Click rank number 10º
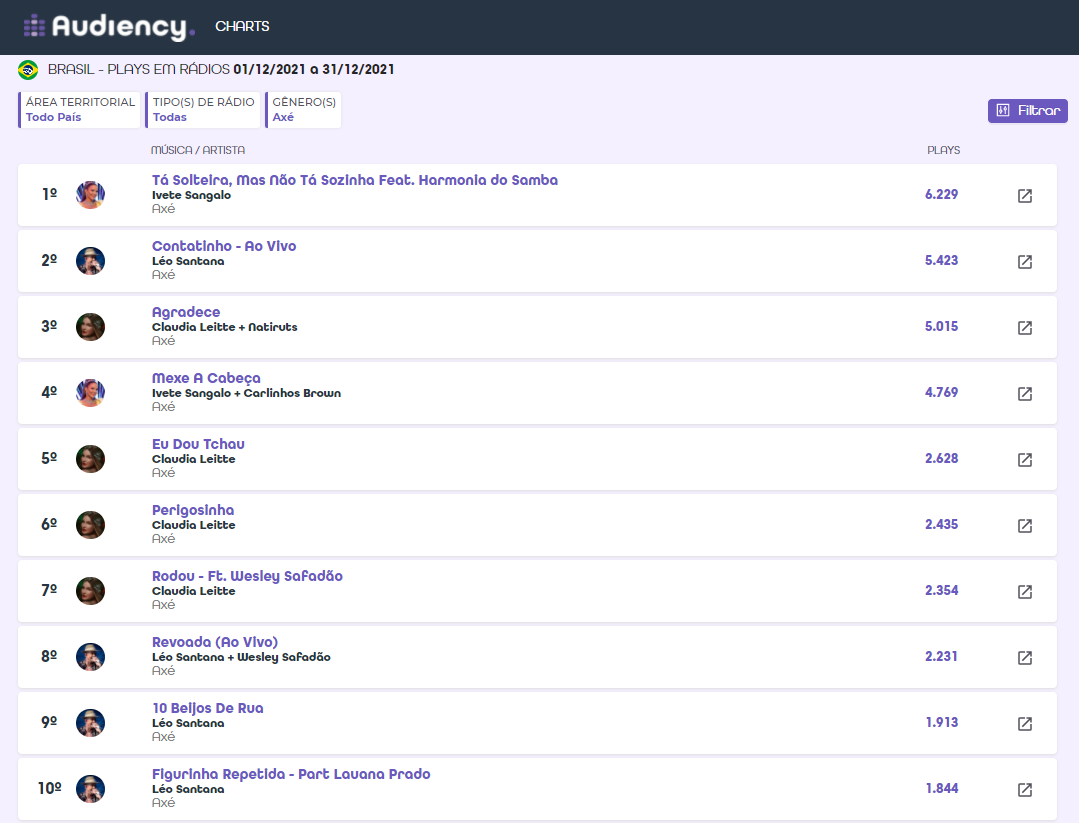The height and width of the screenshot is (823, 1079). point(50,788)
